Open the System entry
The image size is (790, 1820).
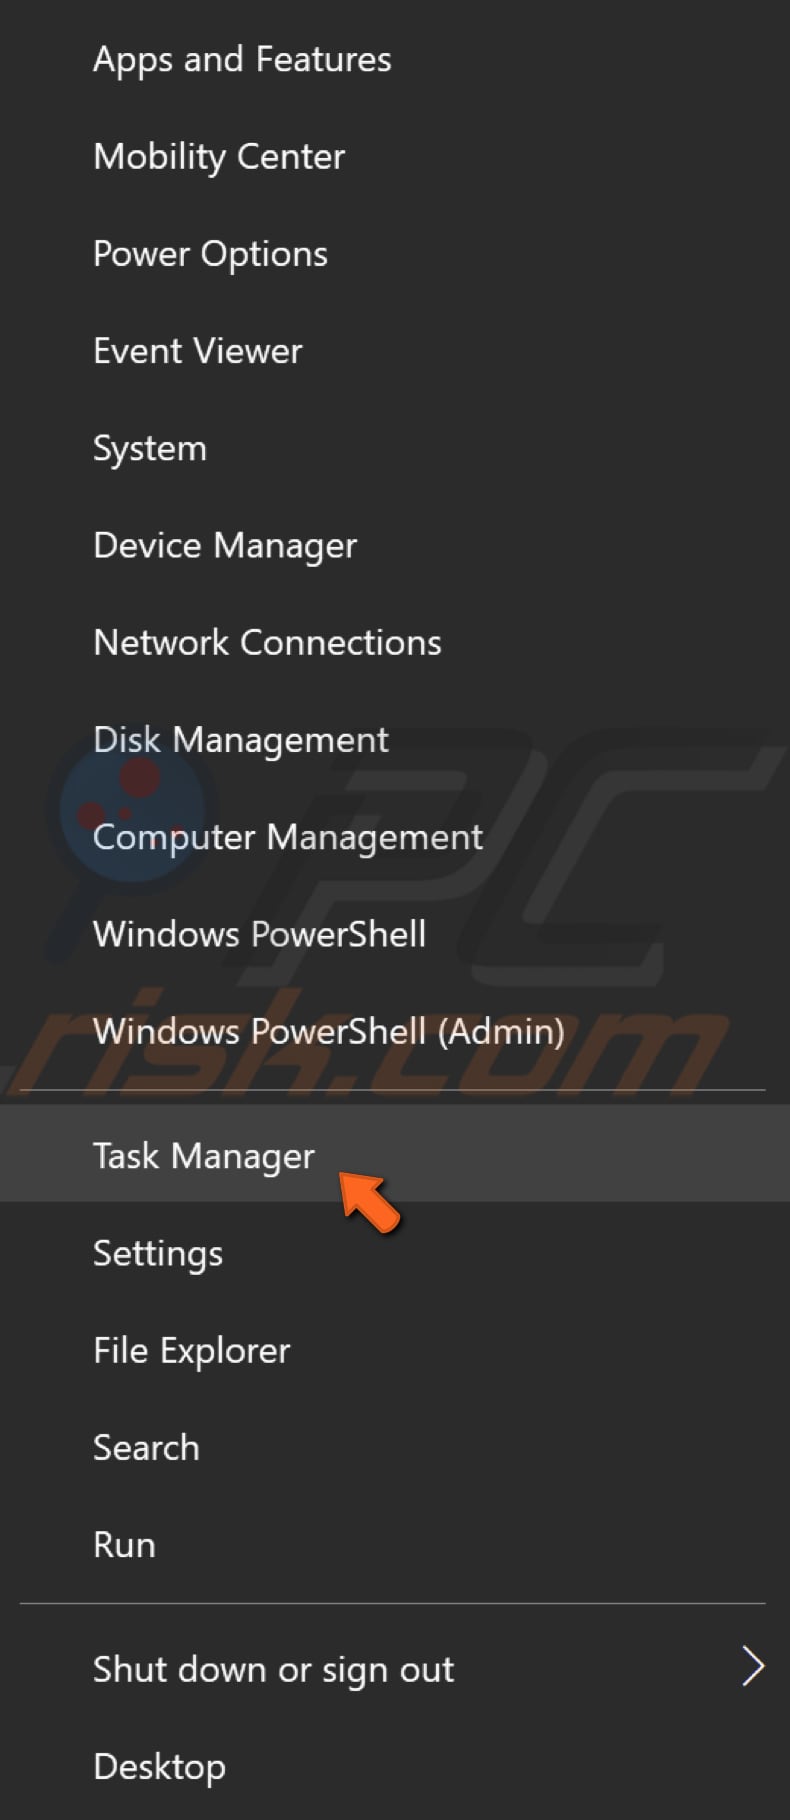coord(150,448)
